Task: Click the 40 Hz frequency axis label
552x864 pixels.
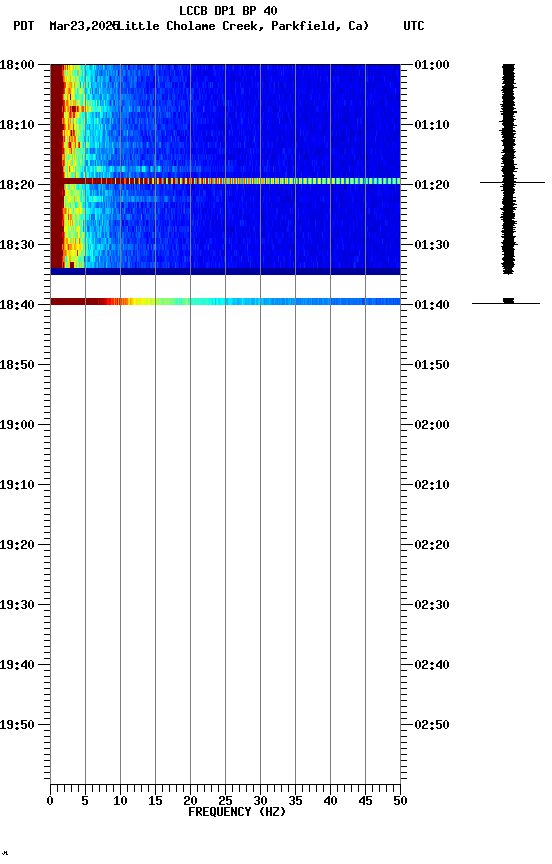Action: click(x=330, y=801)
